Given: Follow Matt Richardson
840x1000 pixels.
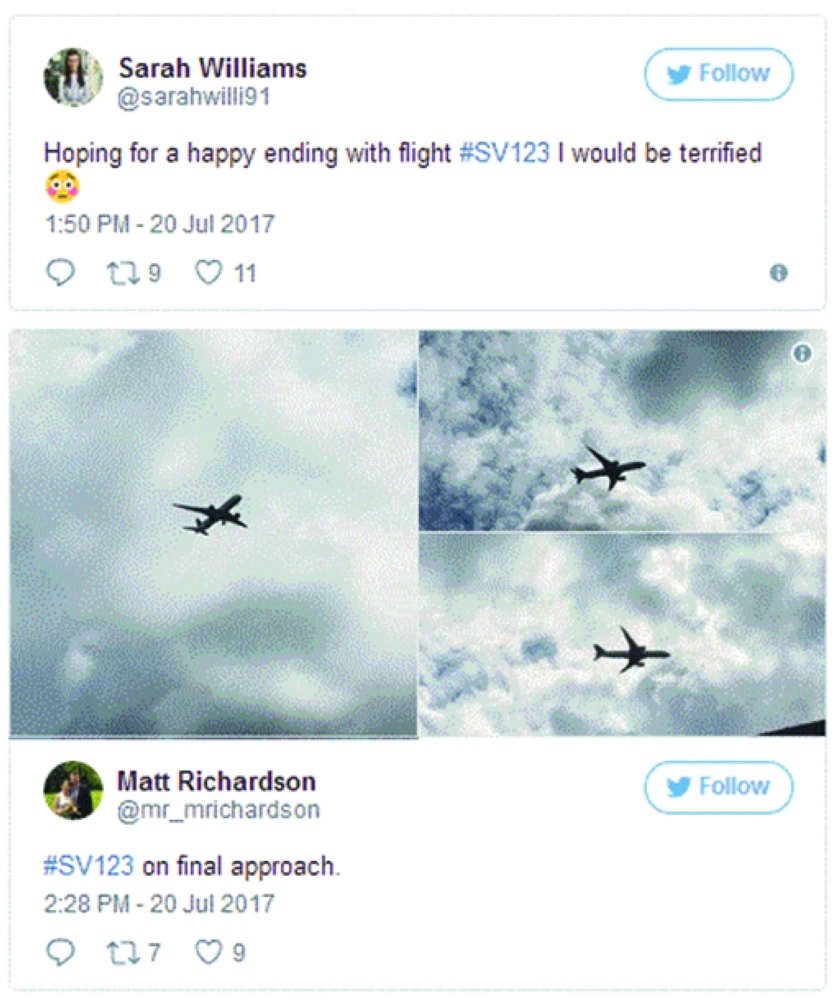Looking at the screenshot, I should (719, 787).
